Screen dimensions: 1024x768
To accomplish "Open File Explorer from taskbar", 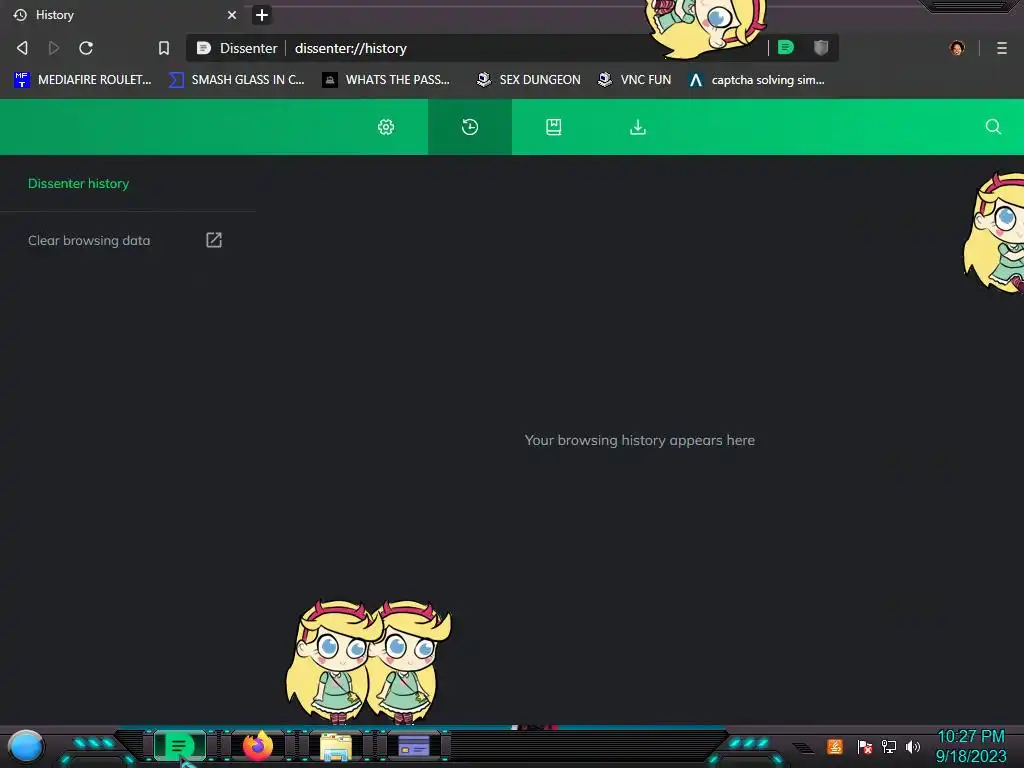I will tap(336, 746).
